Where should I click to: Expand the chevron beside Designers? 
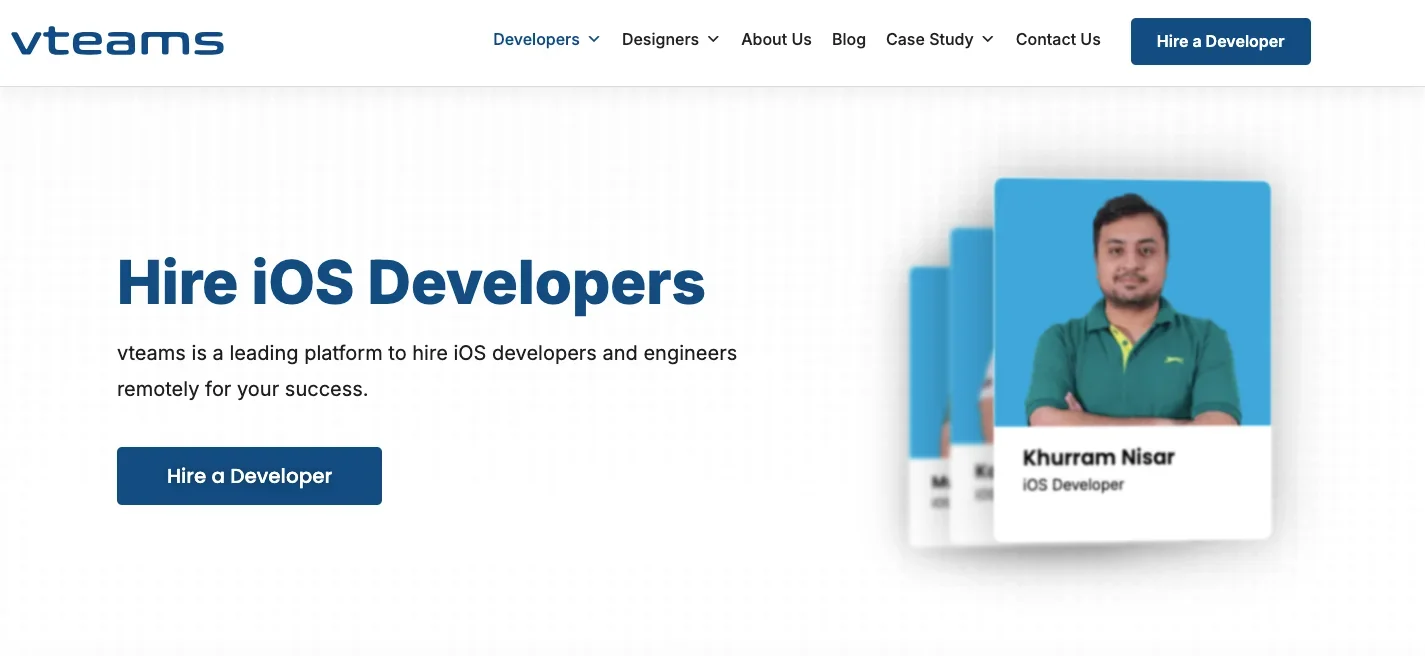[x=713, y=40]
